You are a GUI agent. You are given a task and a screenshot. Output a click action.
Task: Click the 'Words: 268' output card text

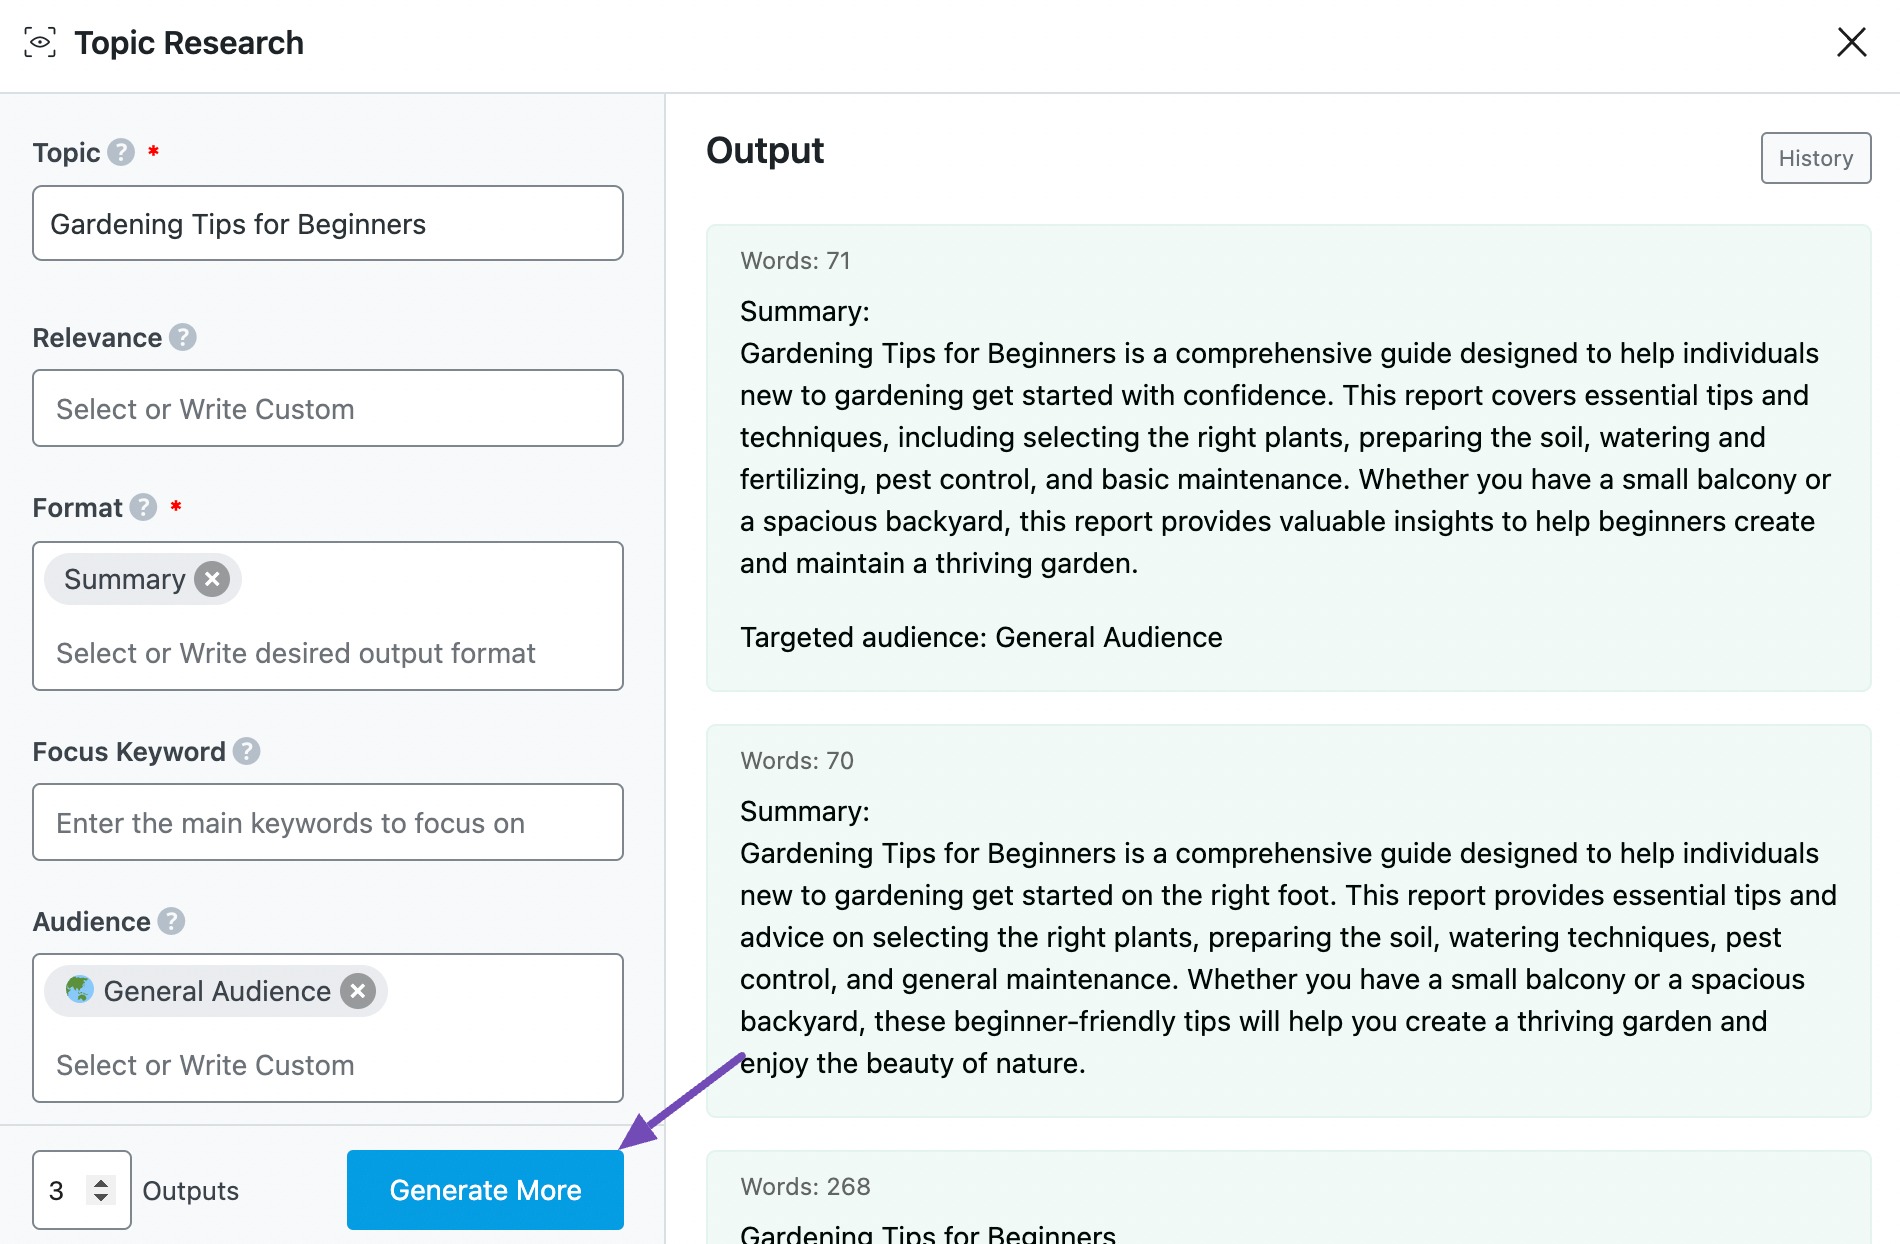(x=805, y=1187)
